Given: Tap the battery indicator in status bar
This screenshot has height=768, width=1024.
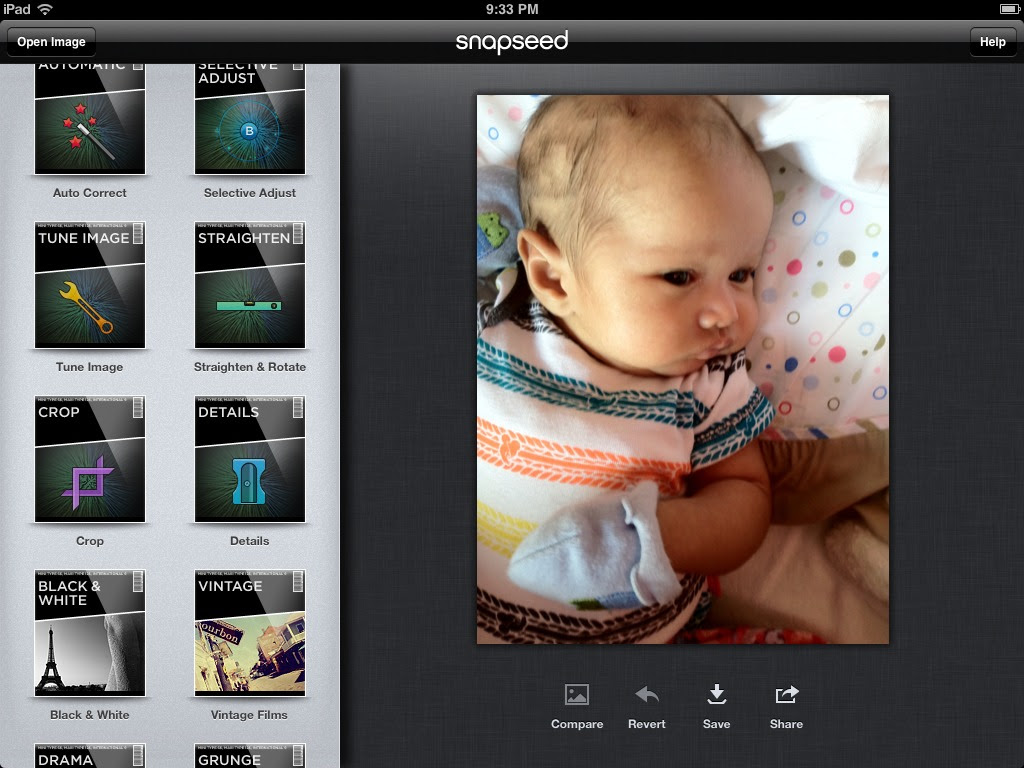Looking at the screenshot, I should [x=1009, y=9].
